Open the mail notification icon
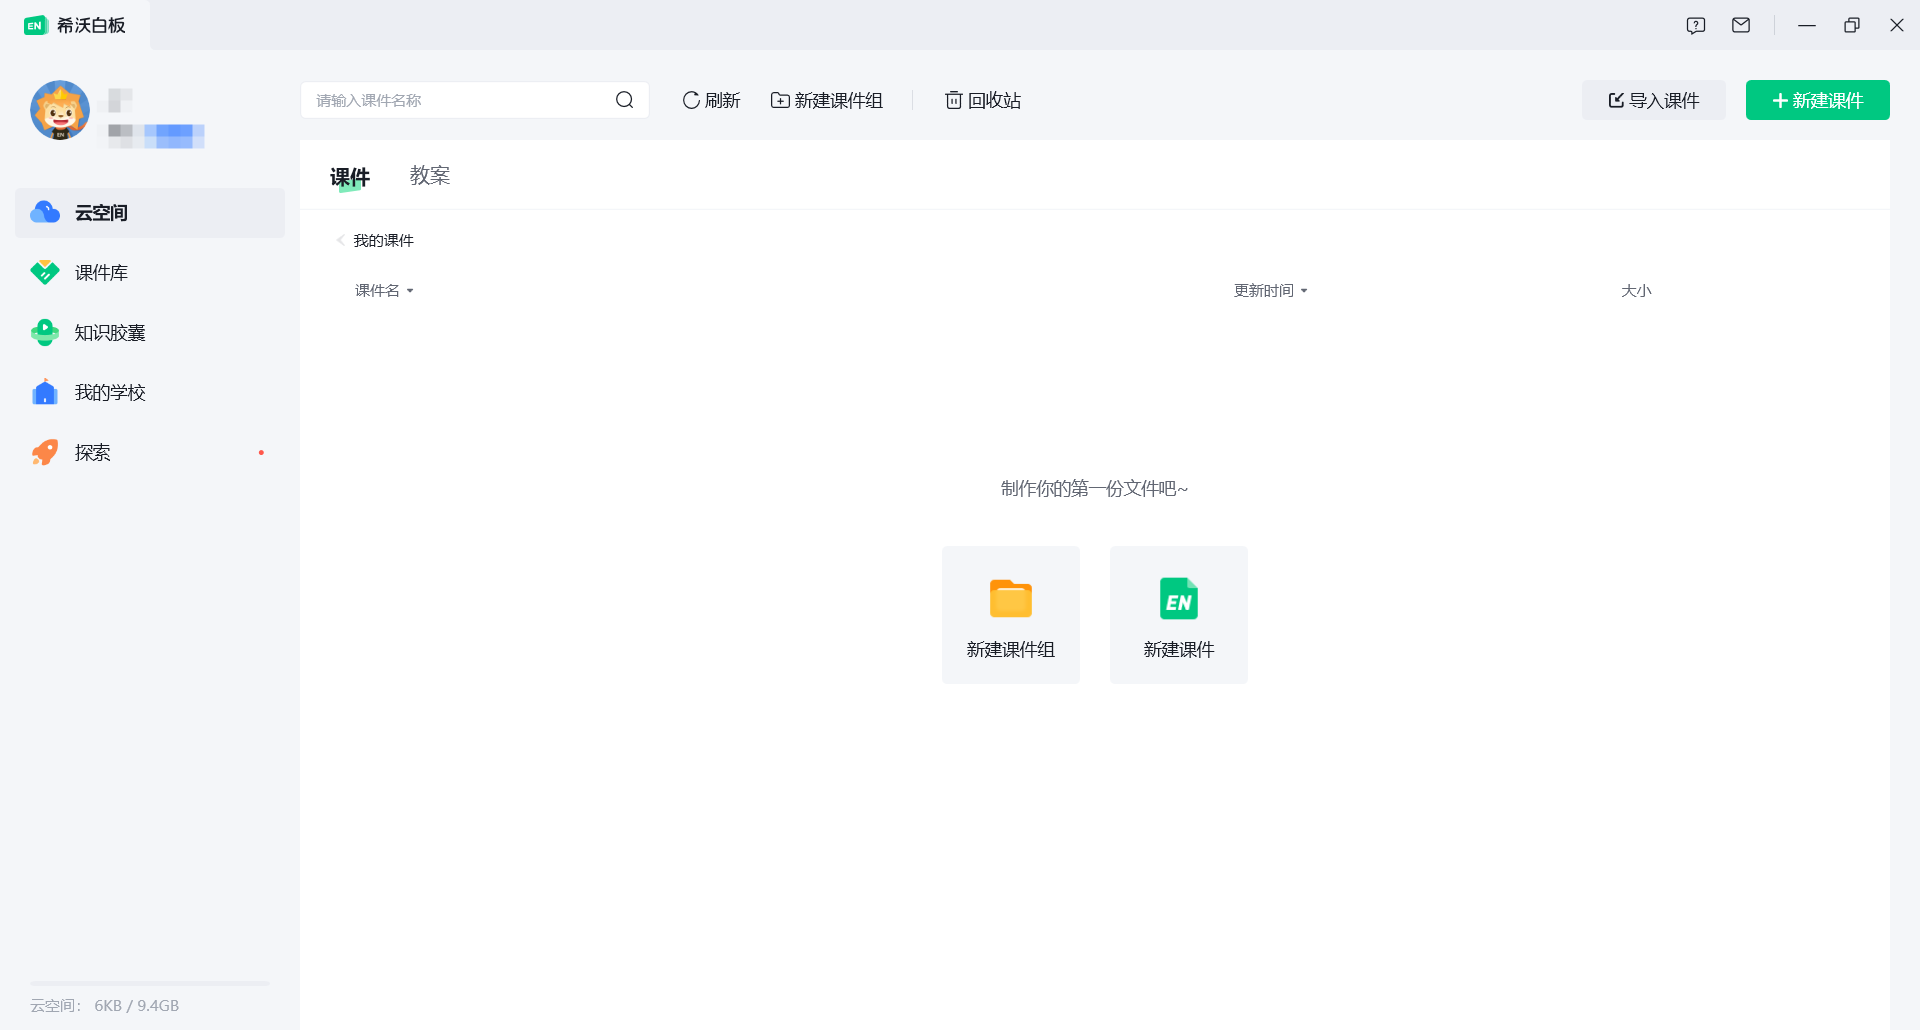 point(1741,25)
